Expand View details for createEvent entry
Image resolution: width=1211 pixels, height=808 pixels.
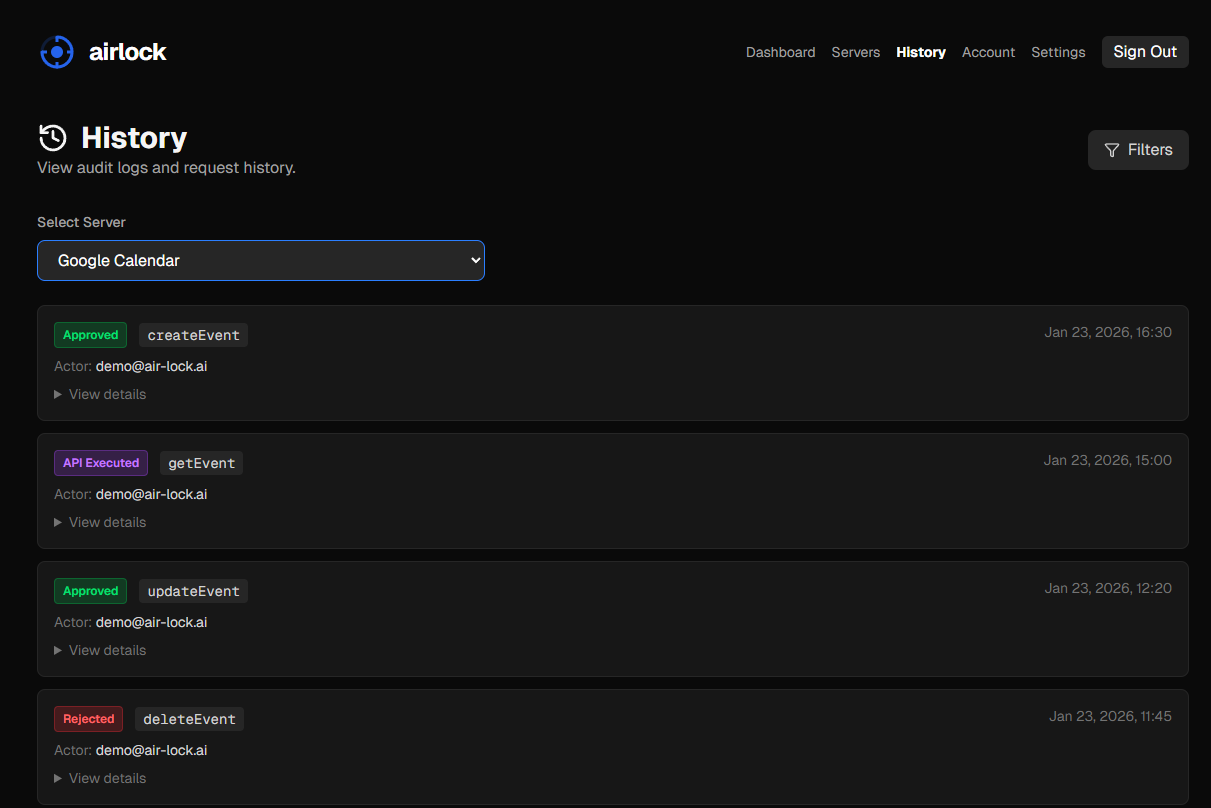point(100,394)
